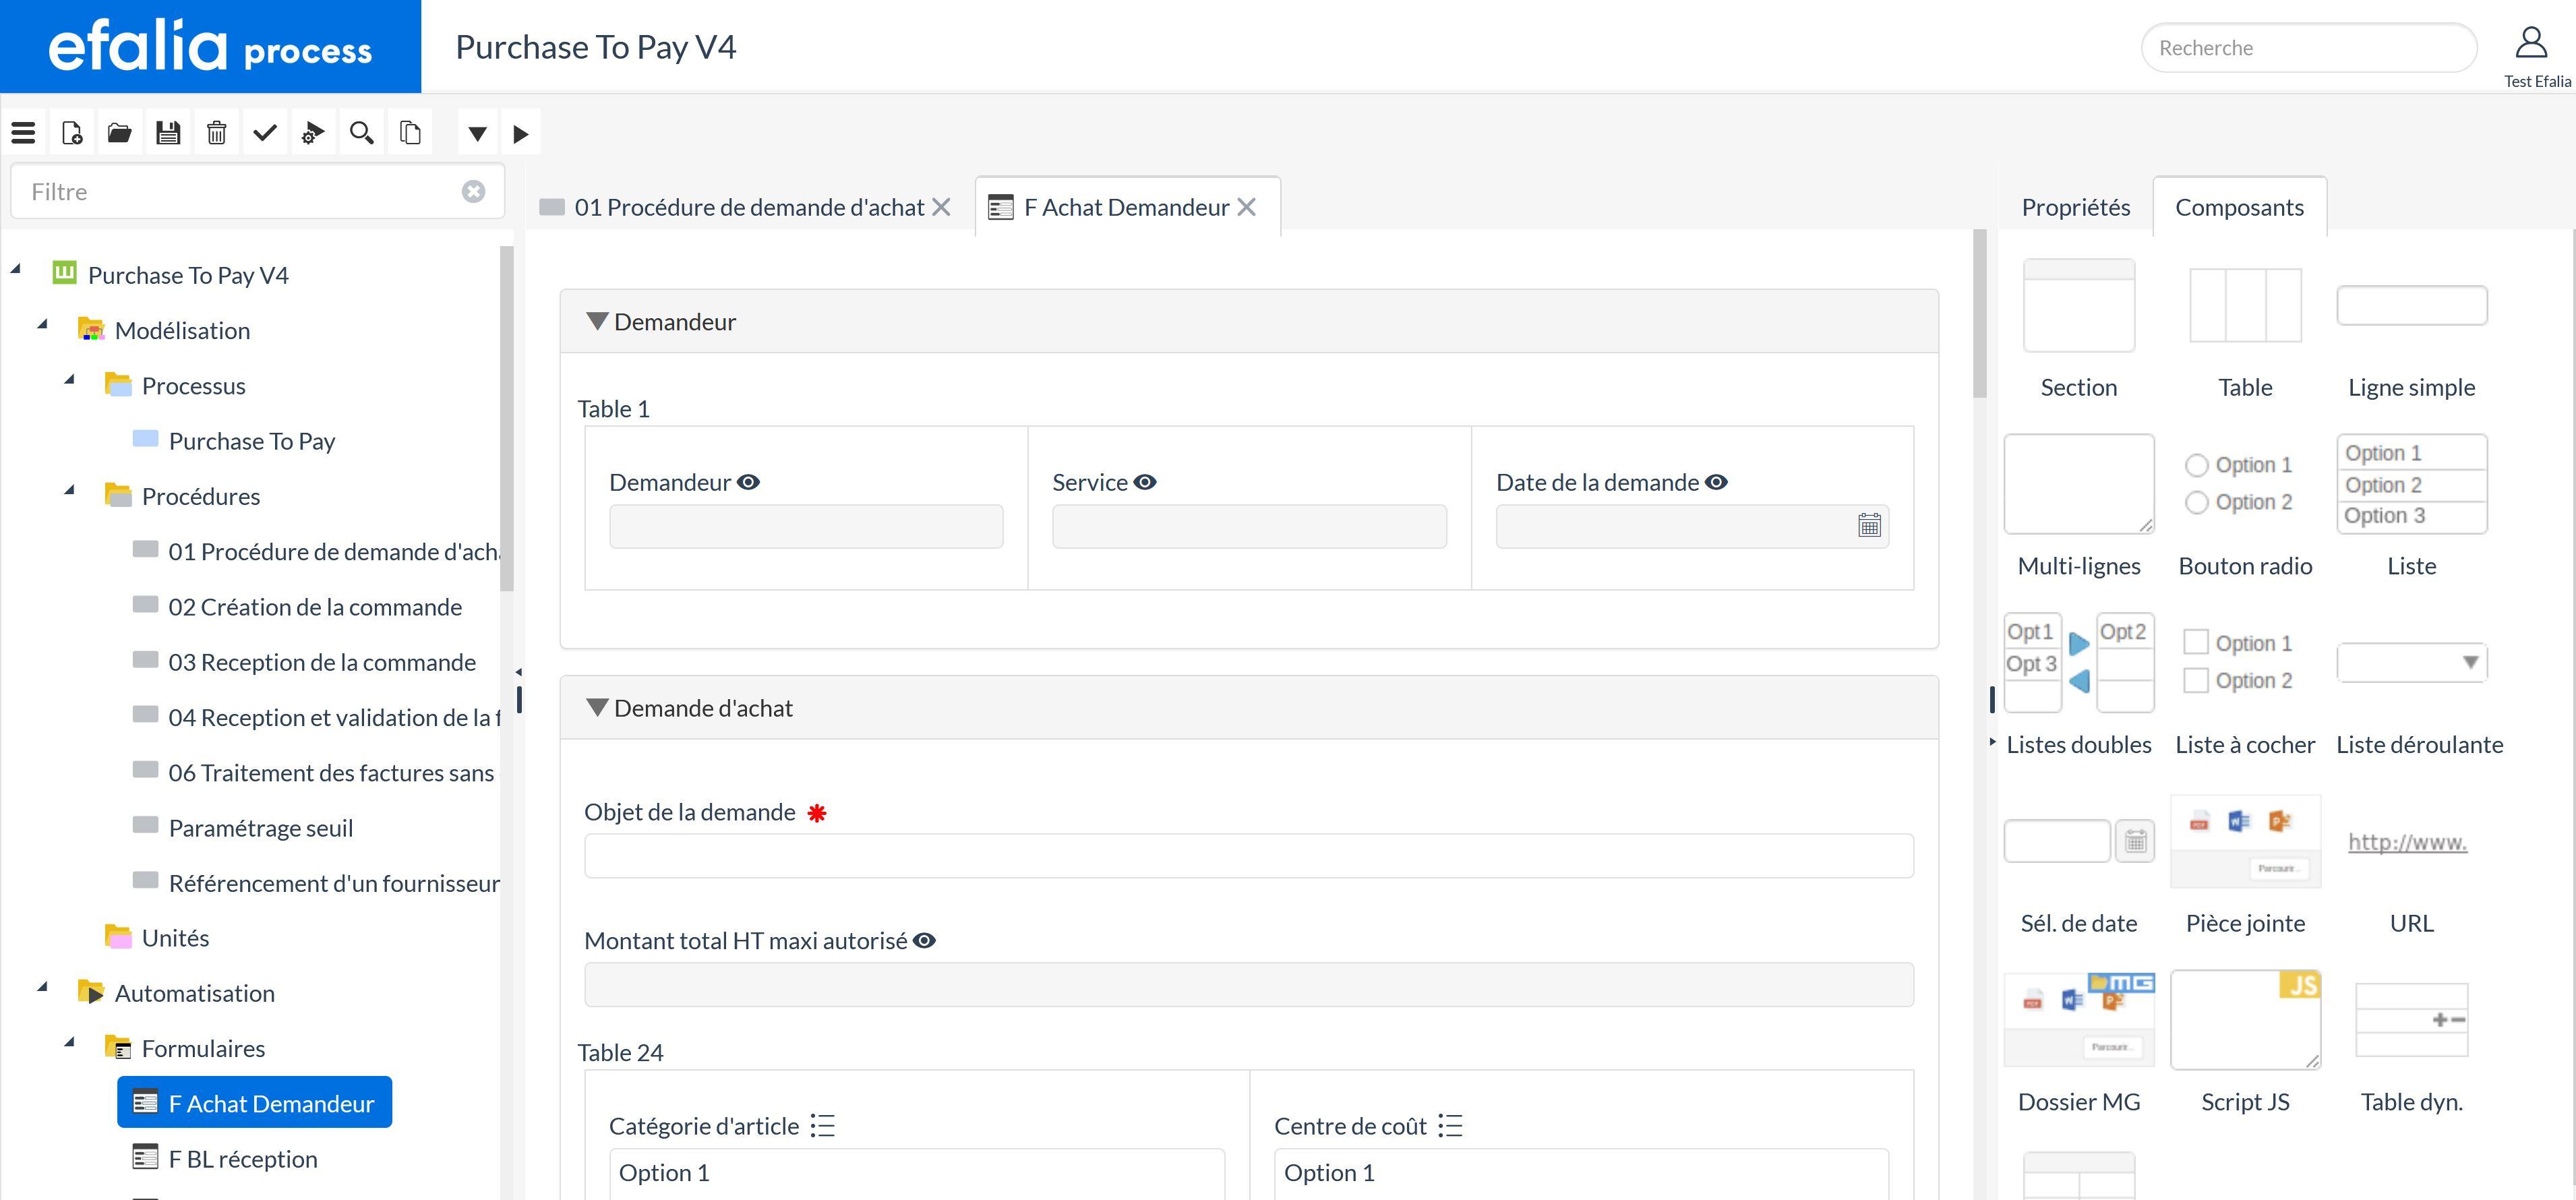Select F BL réception in the sidebar
The width and height of the screenshot is (2576, 1200).
tap(243, 1158)
